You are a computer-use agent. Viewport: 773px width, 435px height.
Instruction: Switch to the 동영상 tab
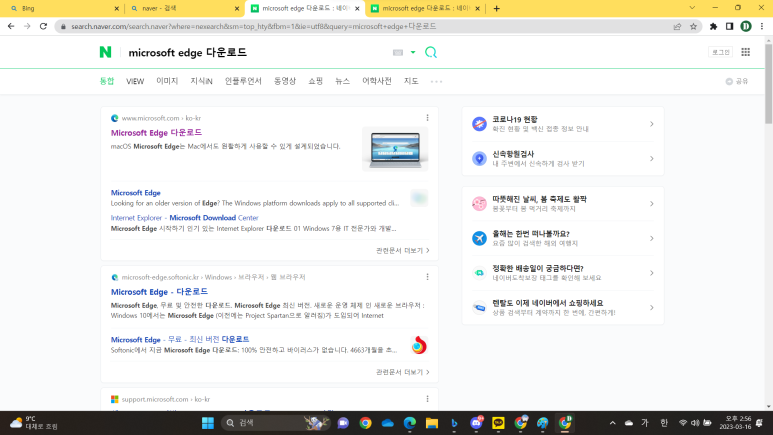tap(285, 81)
